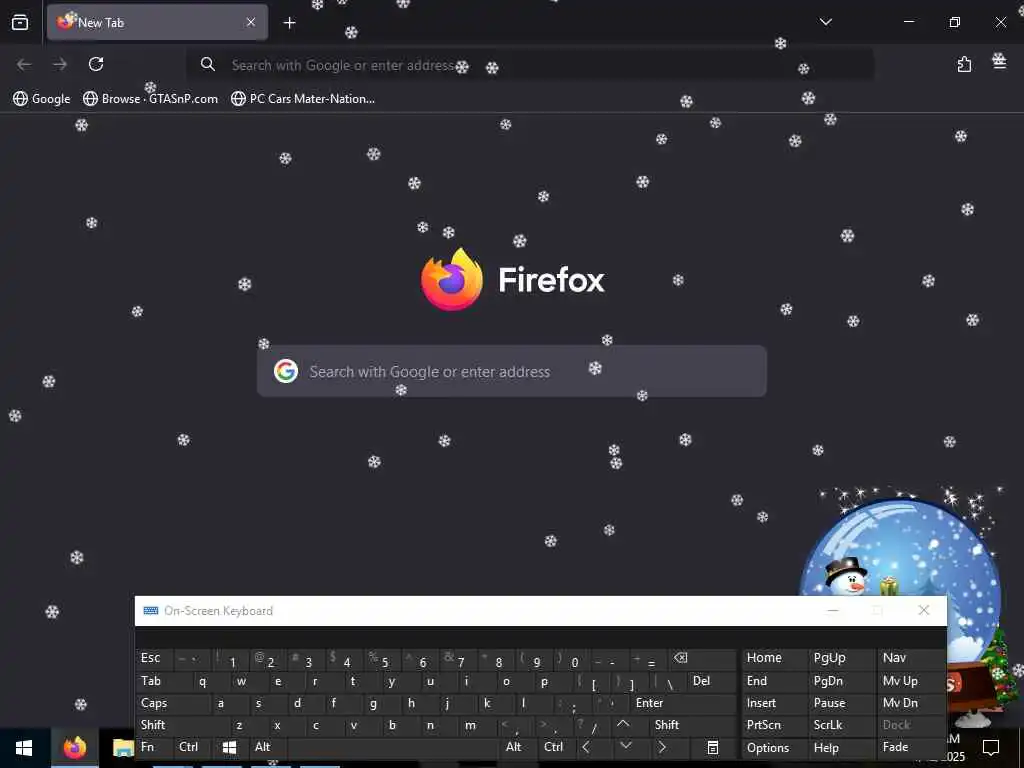The height and width of the screenshot is (768, 1024).
Task: Click the spacebar on On-Screen Keyboard
Action: (392, 747)
